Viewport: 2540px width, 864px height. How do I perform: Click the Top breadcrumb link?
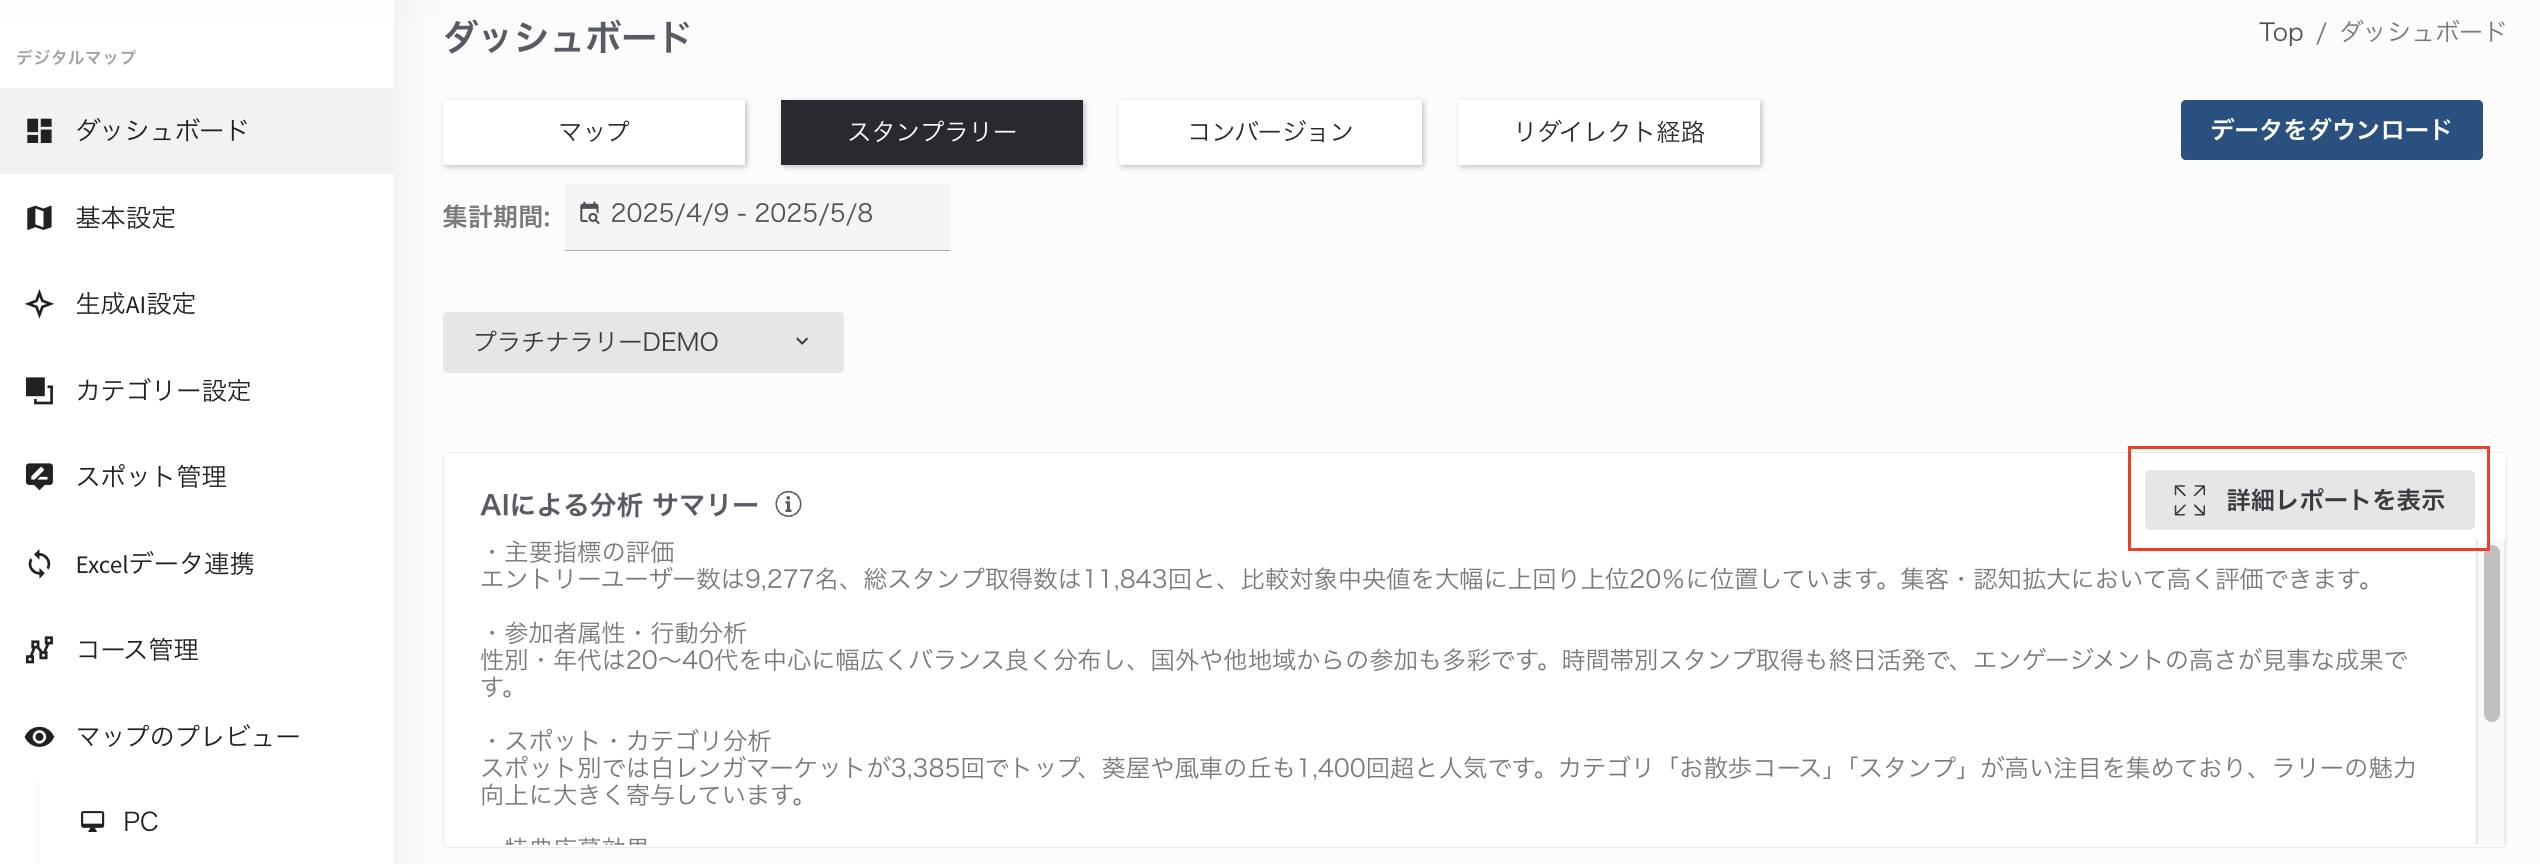(x=2280, y=33)
